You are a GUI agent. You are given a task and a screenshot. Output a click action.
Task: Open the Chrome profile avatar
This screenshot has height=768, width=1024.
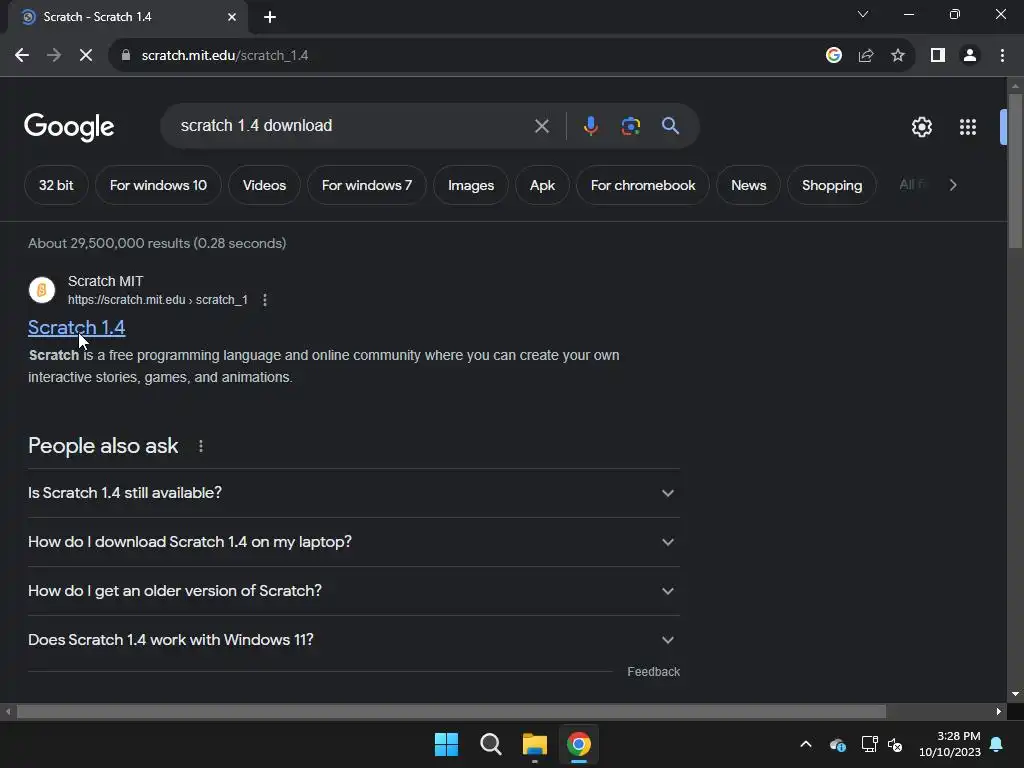(970, 56)
